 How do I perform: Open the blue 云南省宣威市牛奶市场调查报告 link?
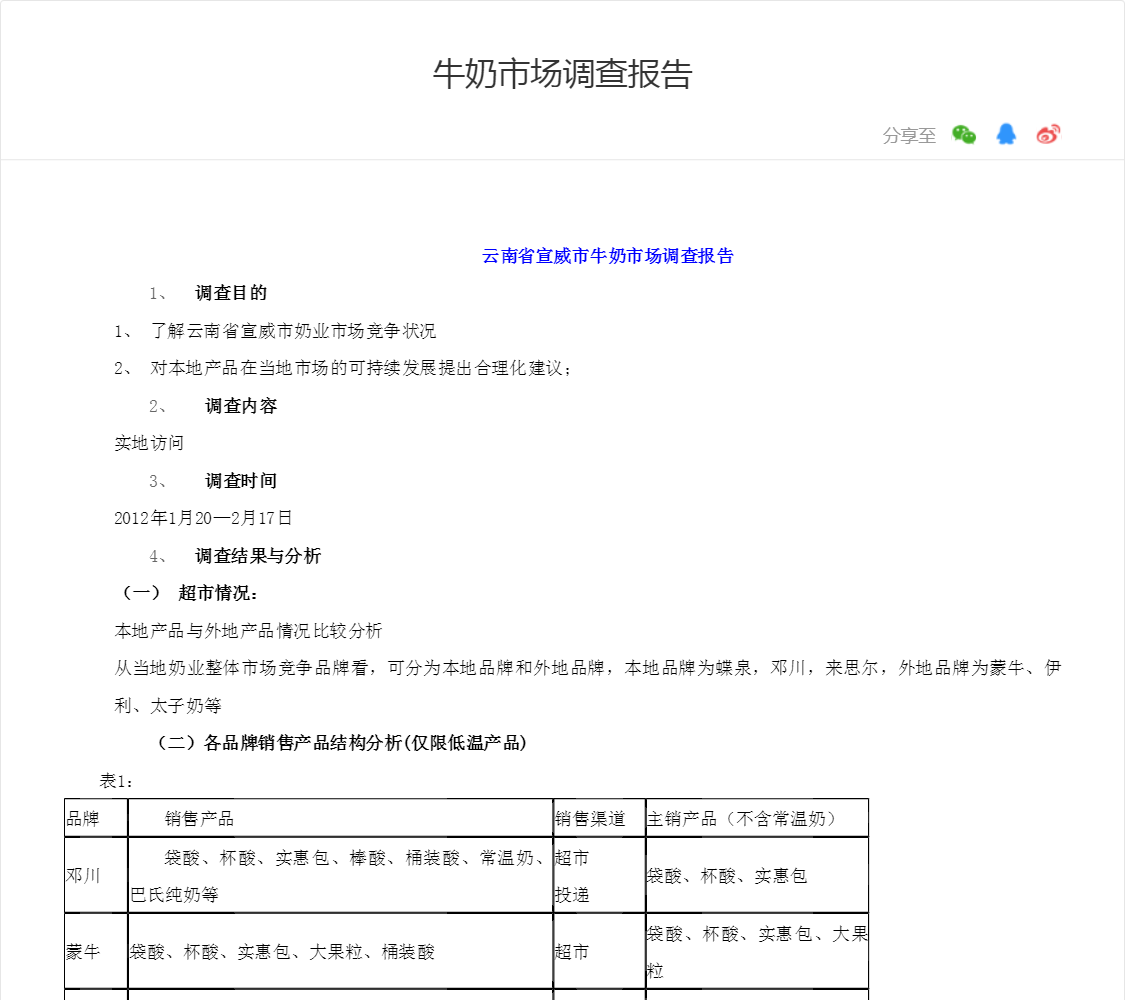(608, 256)
